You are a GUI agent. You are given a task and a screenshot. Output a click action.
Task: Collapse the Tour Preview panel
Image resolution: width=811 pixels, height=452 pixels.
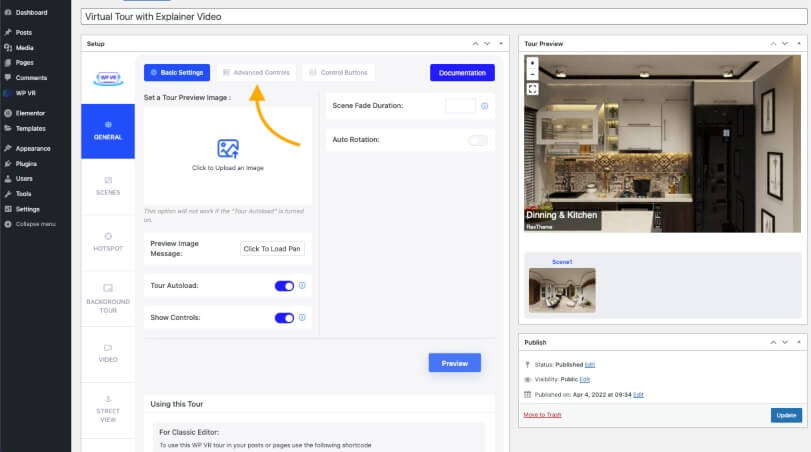pyautogui.click(x=799, y=44)
